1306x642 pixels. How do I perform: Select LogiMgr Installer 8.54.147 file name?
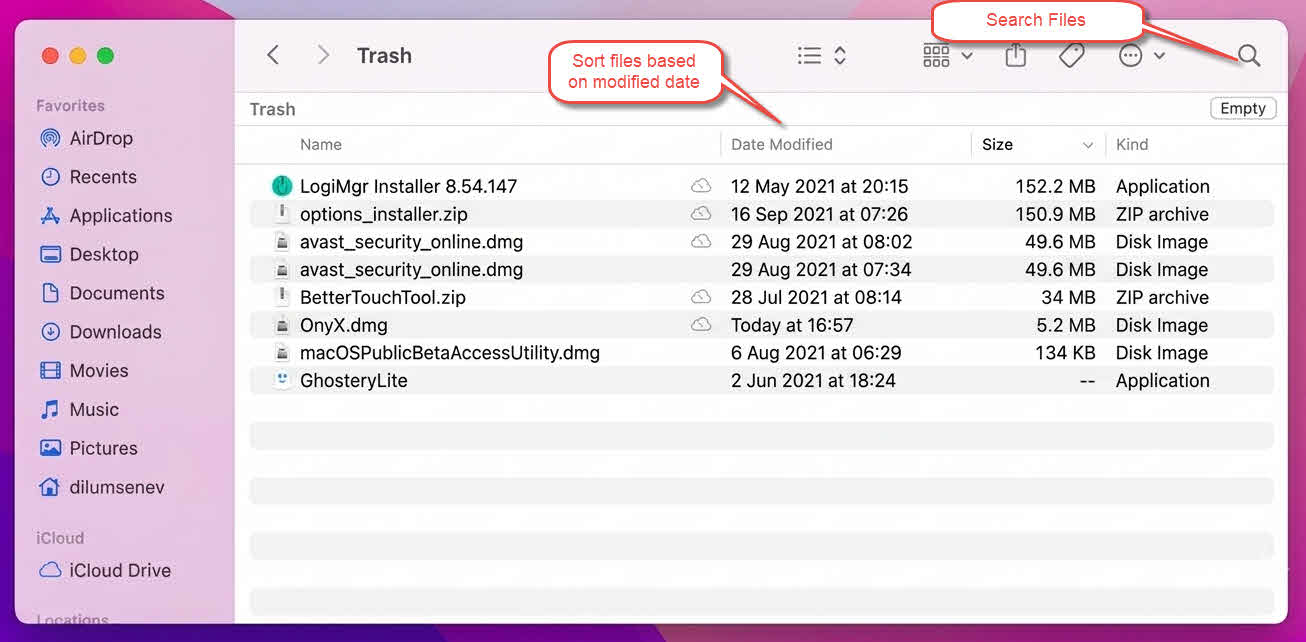(408, 186)
